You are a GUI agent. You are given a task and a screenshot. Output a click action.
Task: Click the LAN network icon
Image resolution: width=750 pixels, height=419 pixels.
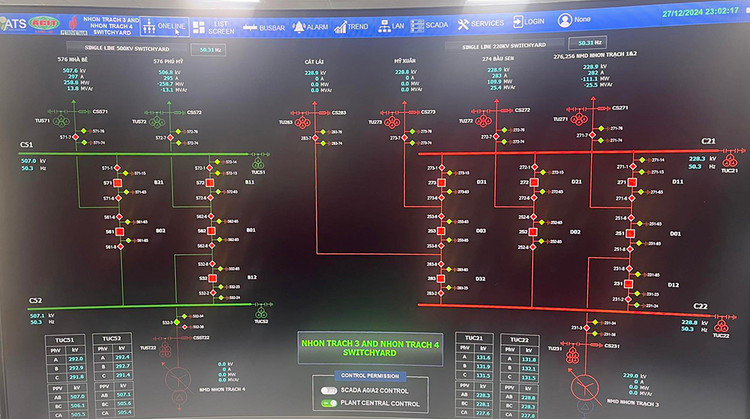[x=391, y=25]
